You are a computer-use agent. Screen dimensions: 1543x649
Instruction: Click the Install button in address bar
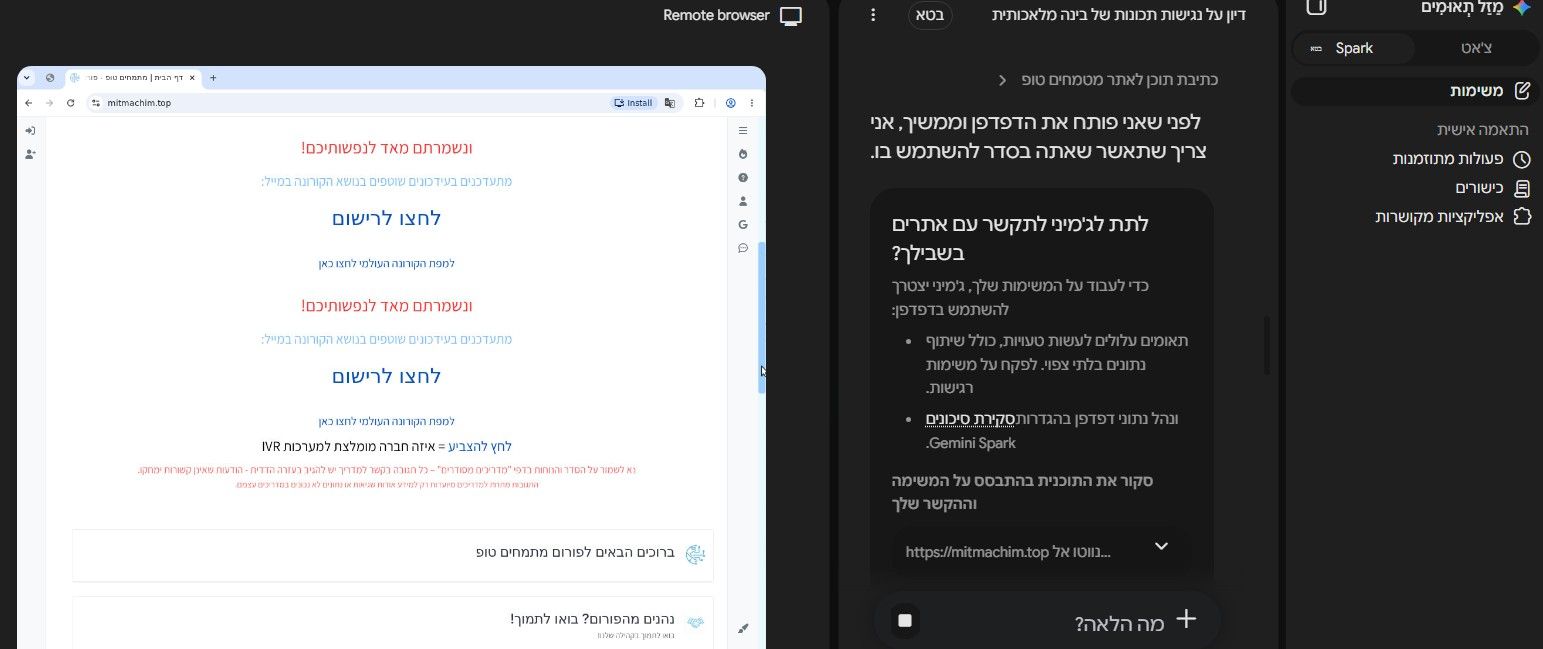(633, 103)
